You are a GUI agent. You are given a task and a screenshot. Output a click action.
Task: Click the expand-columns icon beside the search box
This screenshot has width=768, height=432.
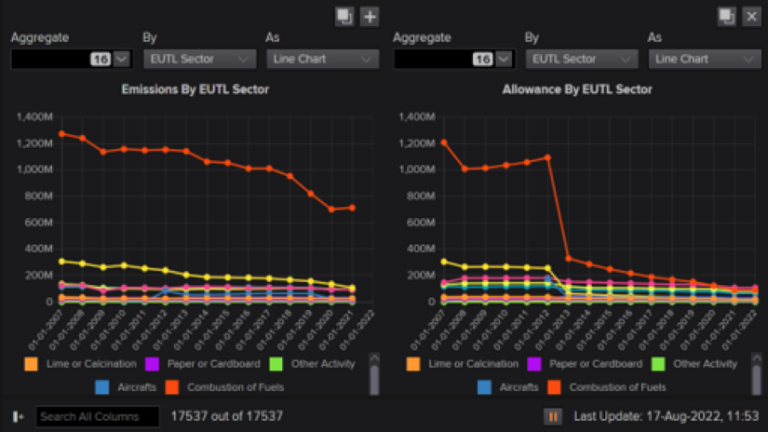click(18, 417)
